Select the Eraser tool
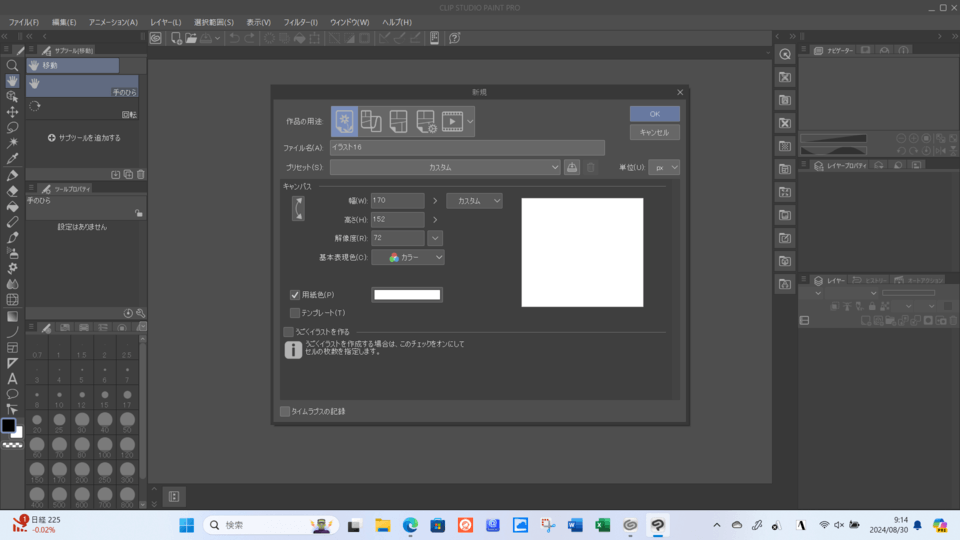This screenshot has width=960, height=540. [x=12, y=191]
